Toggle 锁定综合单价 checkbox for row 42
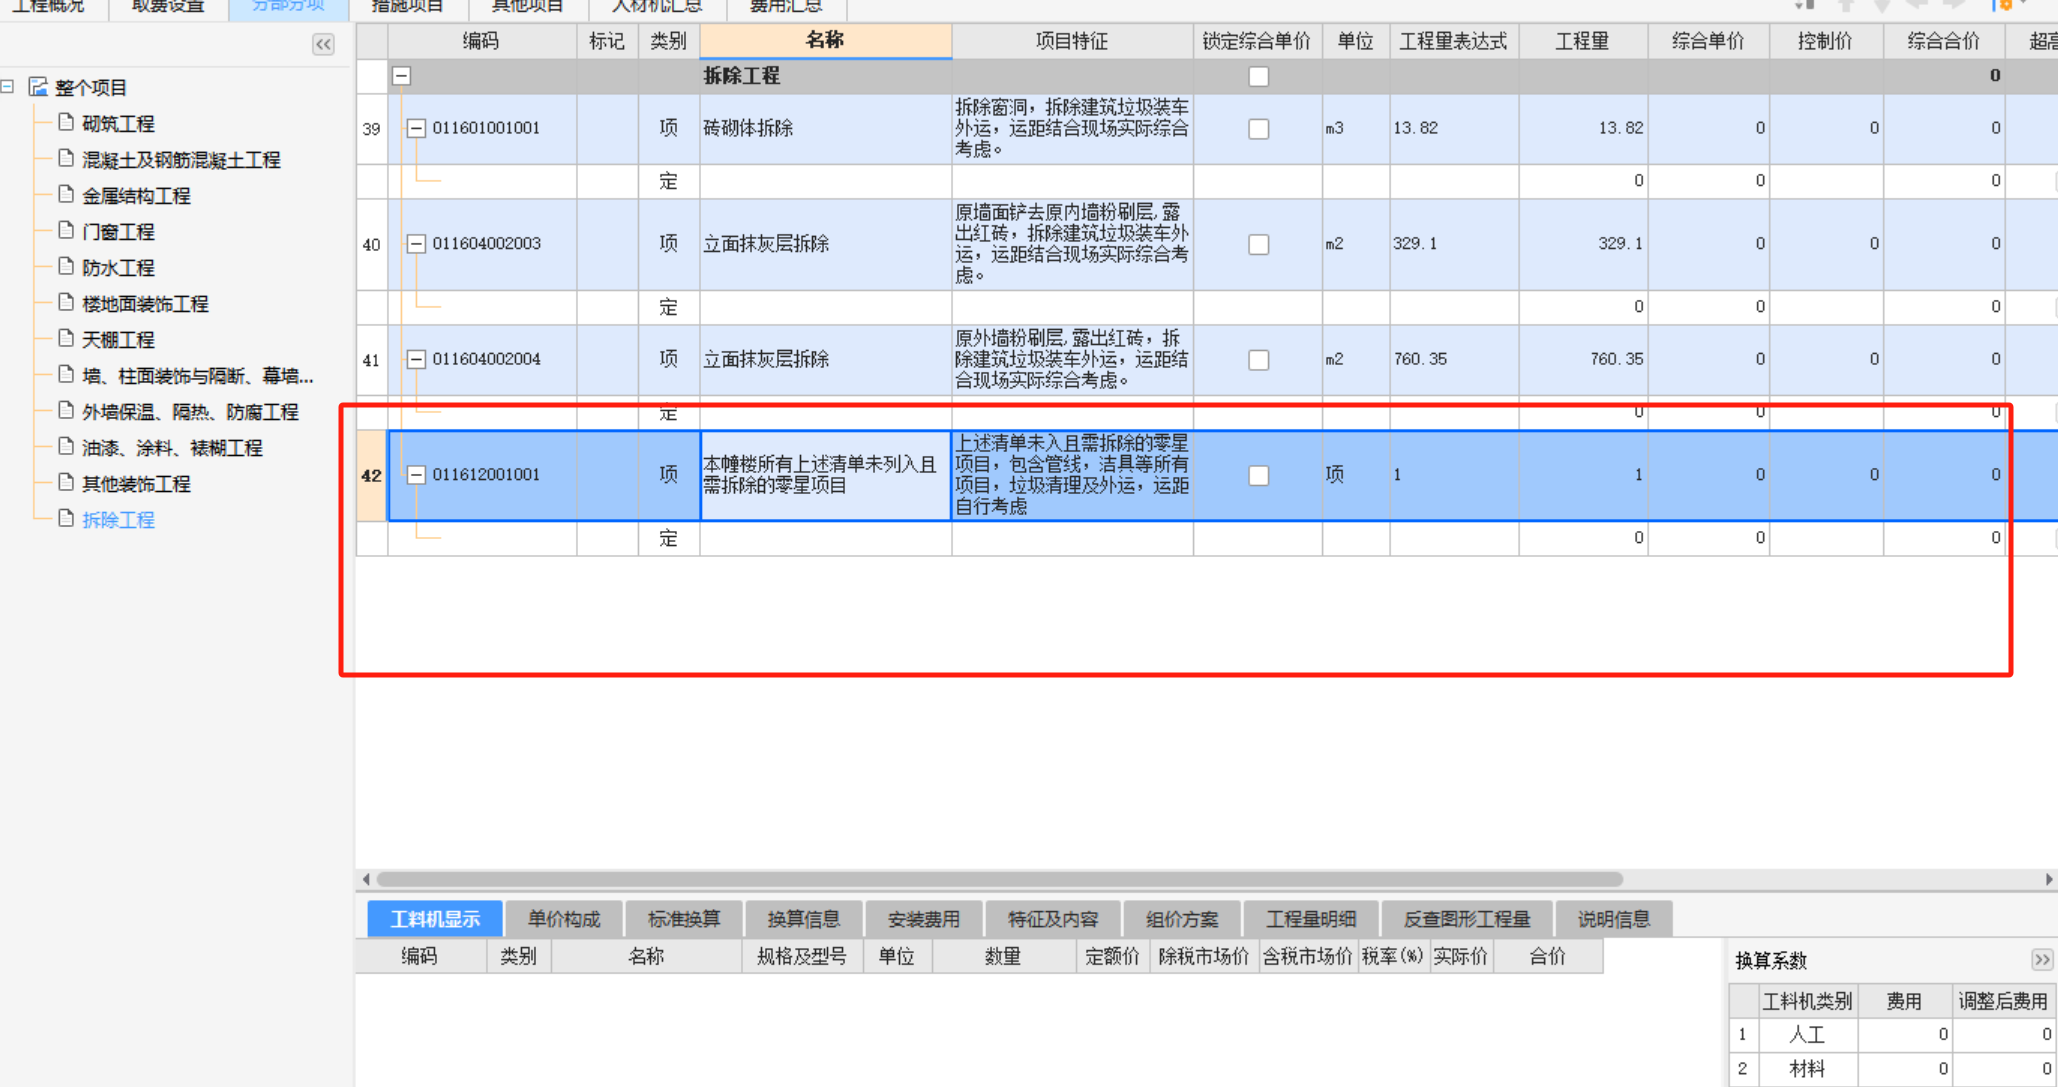 point(1258,475)
